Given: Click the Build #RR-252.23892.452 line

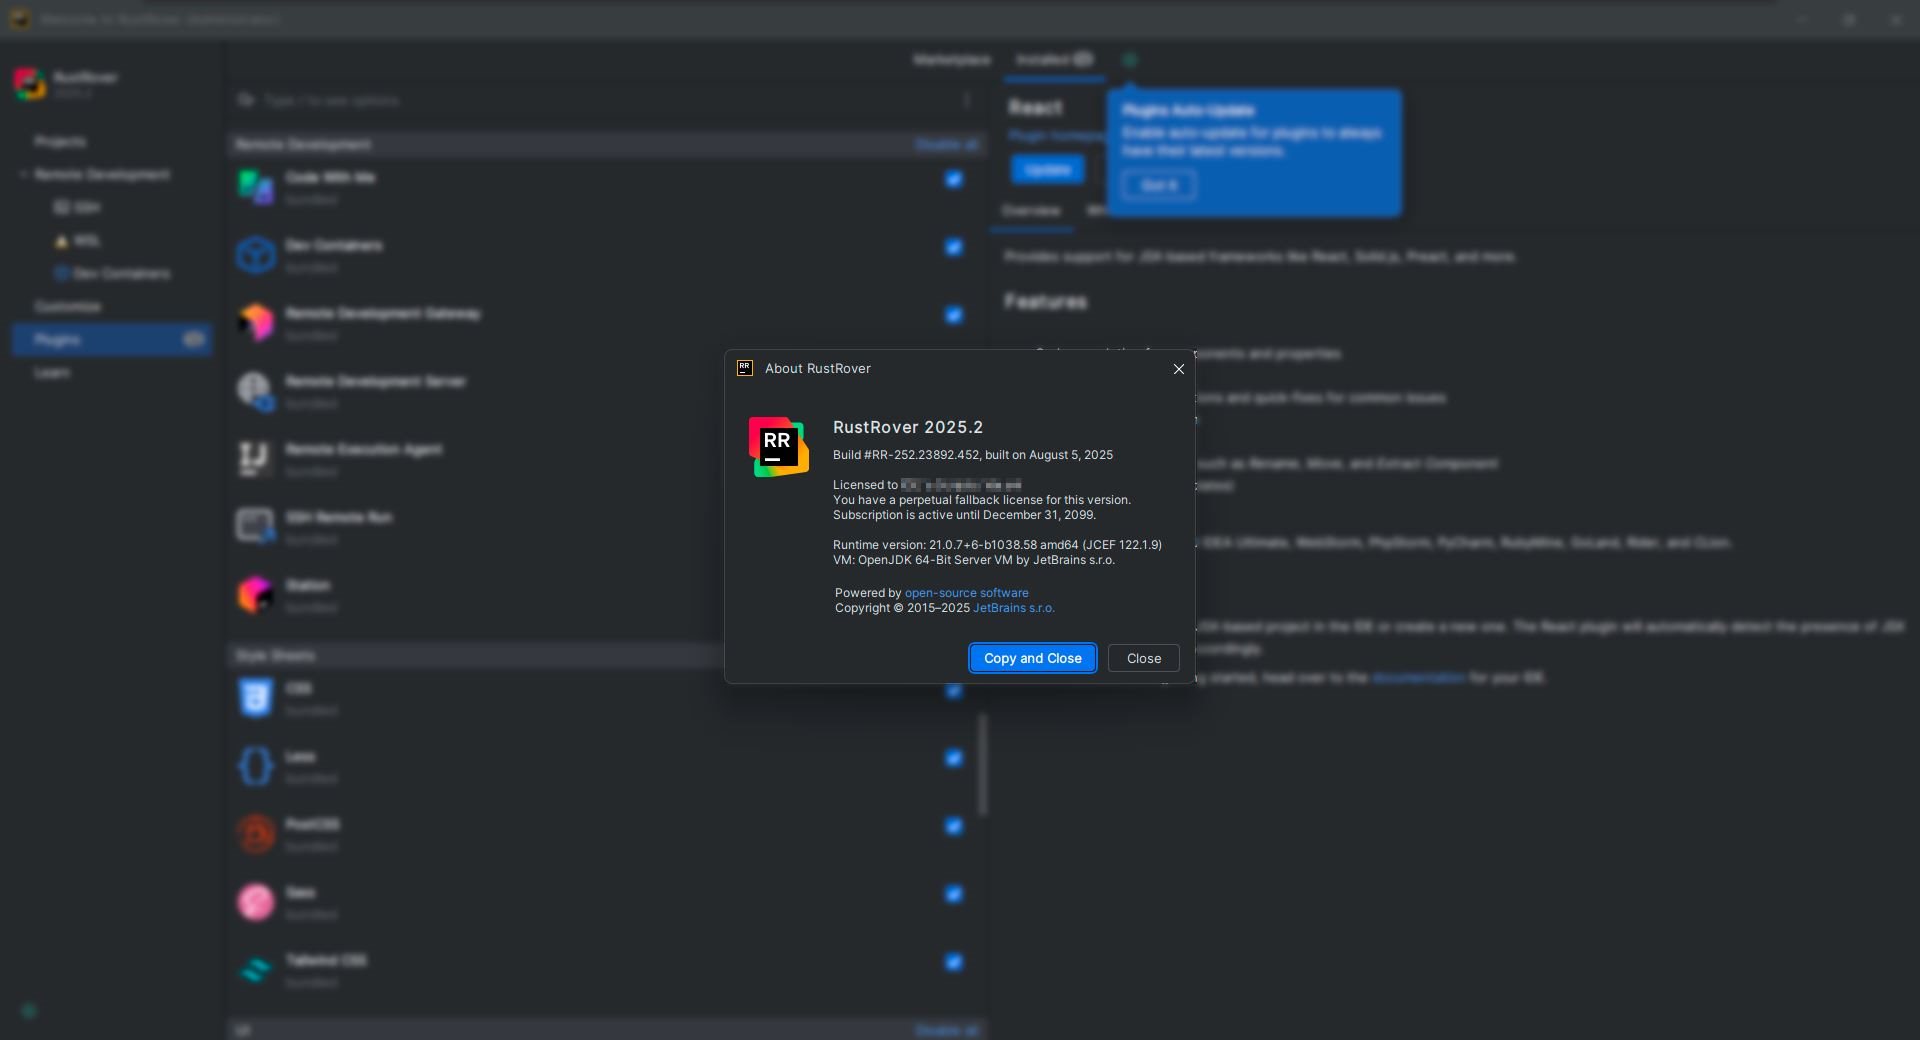Looking at the screenshot, I should 973,455.
